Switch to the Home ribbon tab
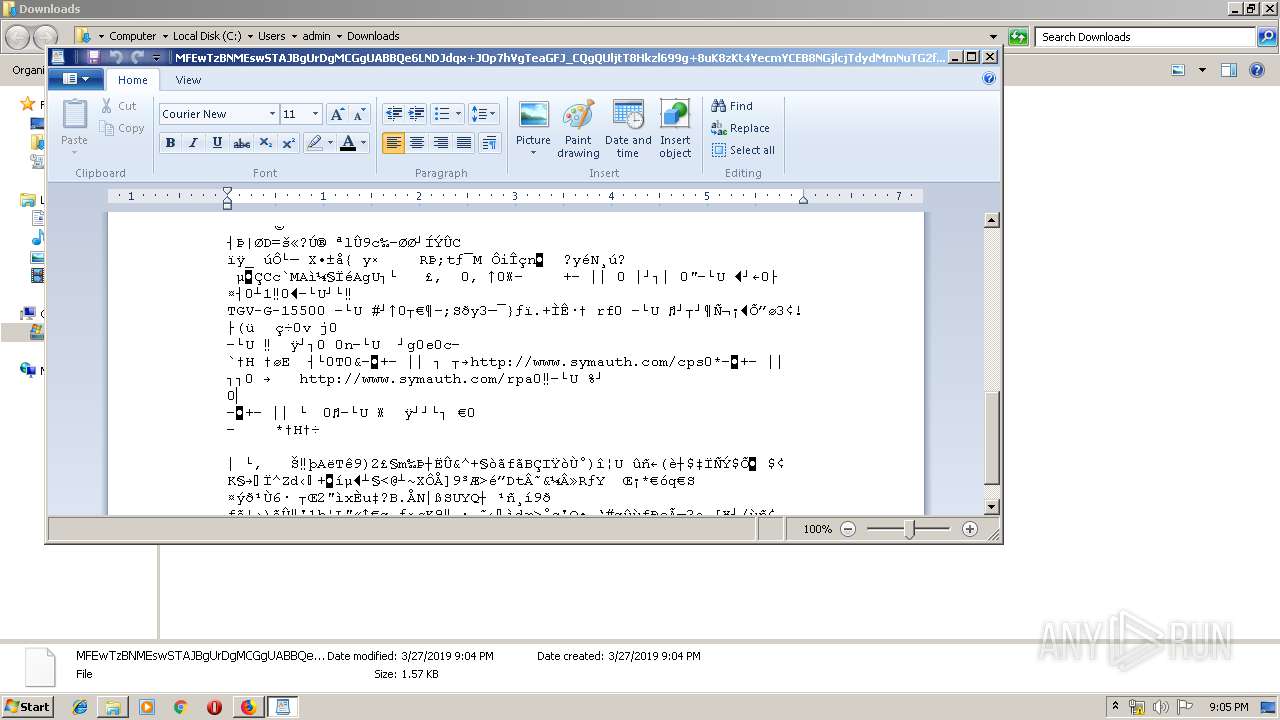1280x720 pixels. [133, 80]
